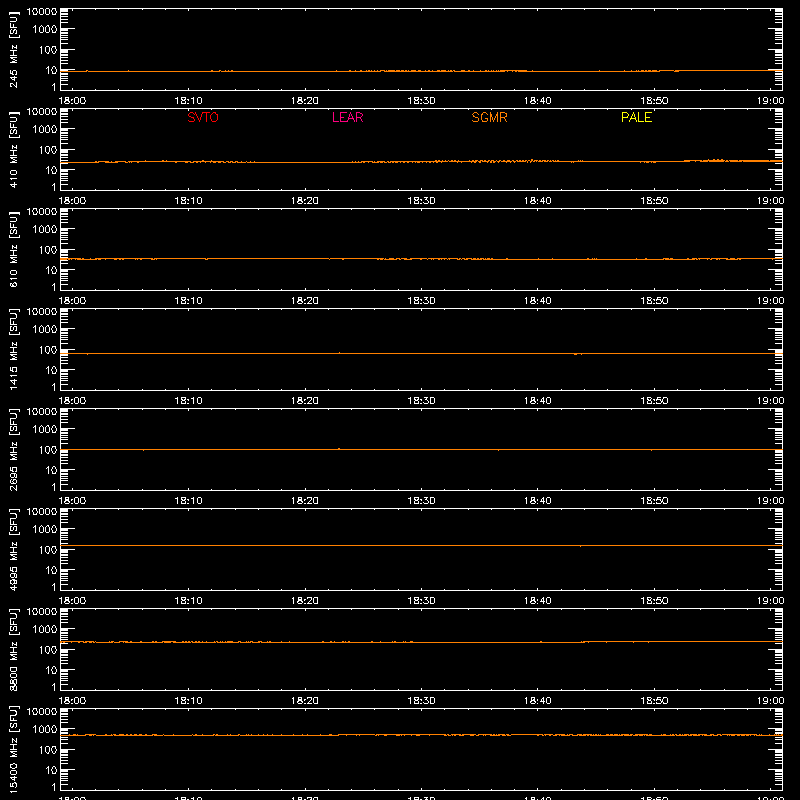Click '18:10' time label of the 8800 MHz plot
Image resolution: width=800 pixels, height=800 pixels.
pyautogui.click(x=188, y=701)
